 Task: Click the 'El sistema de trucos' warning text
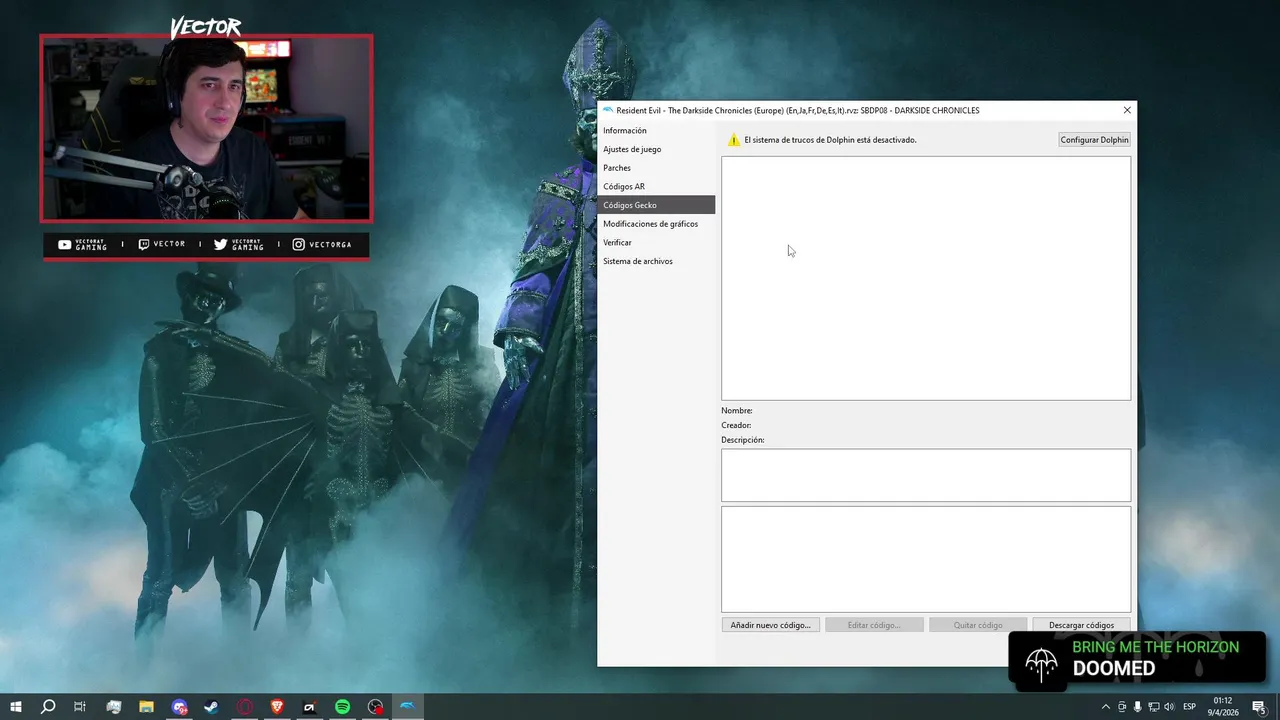tap(830, 140)
